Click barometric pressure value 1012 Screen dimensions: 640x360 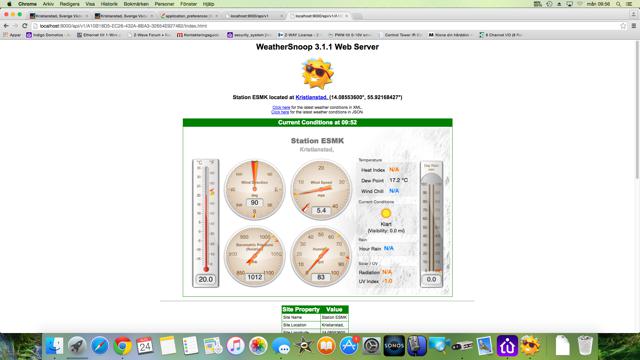pos(255,277)
